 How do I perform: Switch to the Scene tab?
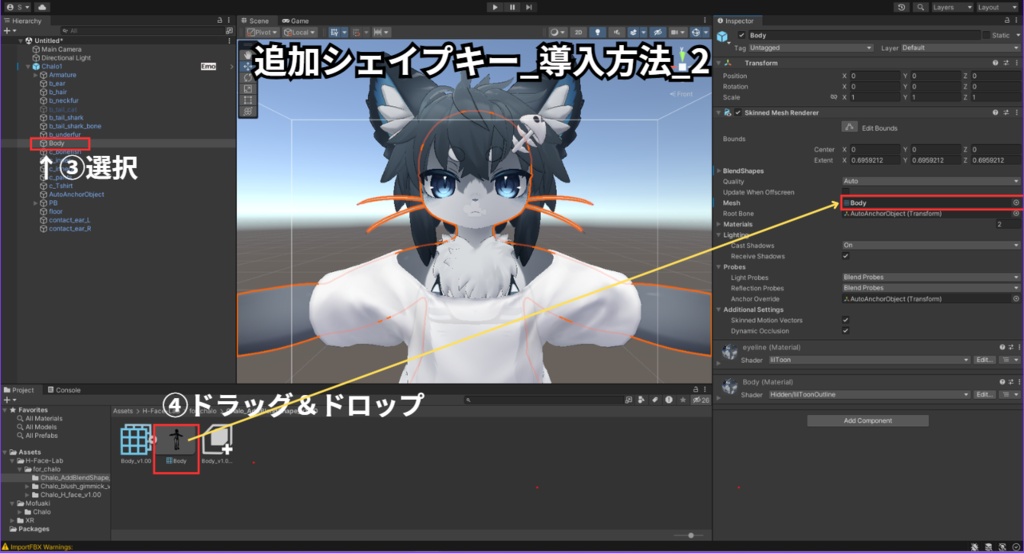(255, 21)
